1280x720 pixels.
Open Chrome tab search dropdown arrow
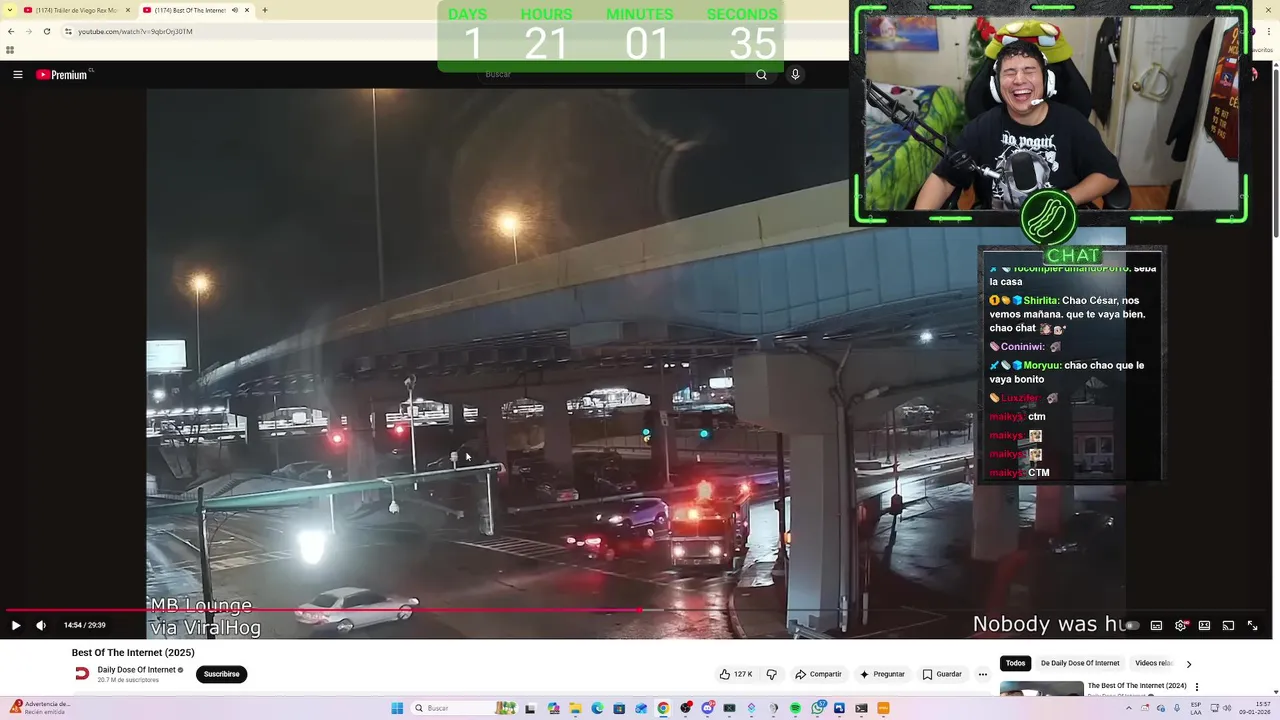[8, 10]
